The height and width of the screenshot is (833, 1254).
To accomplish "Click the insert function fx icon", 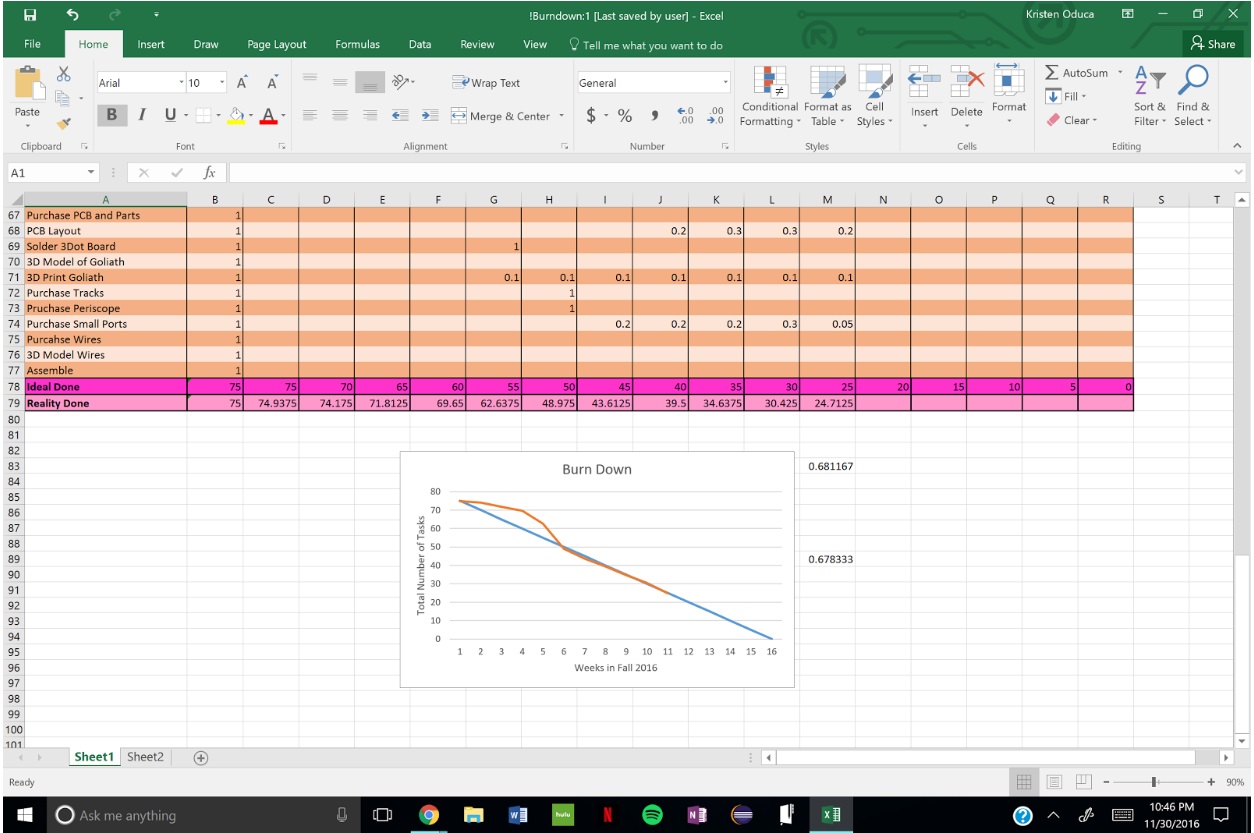I will pyautogui.click(x=209, y=173).
